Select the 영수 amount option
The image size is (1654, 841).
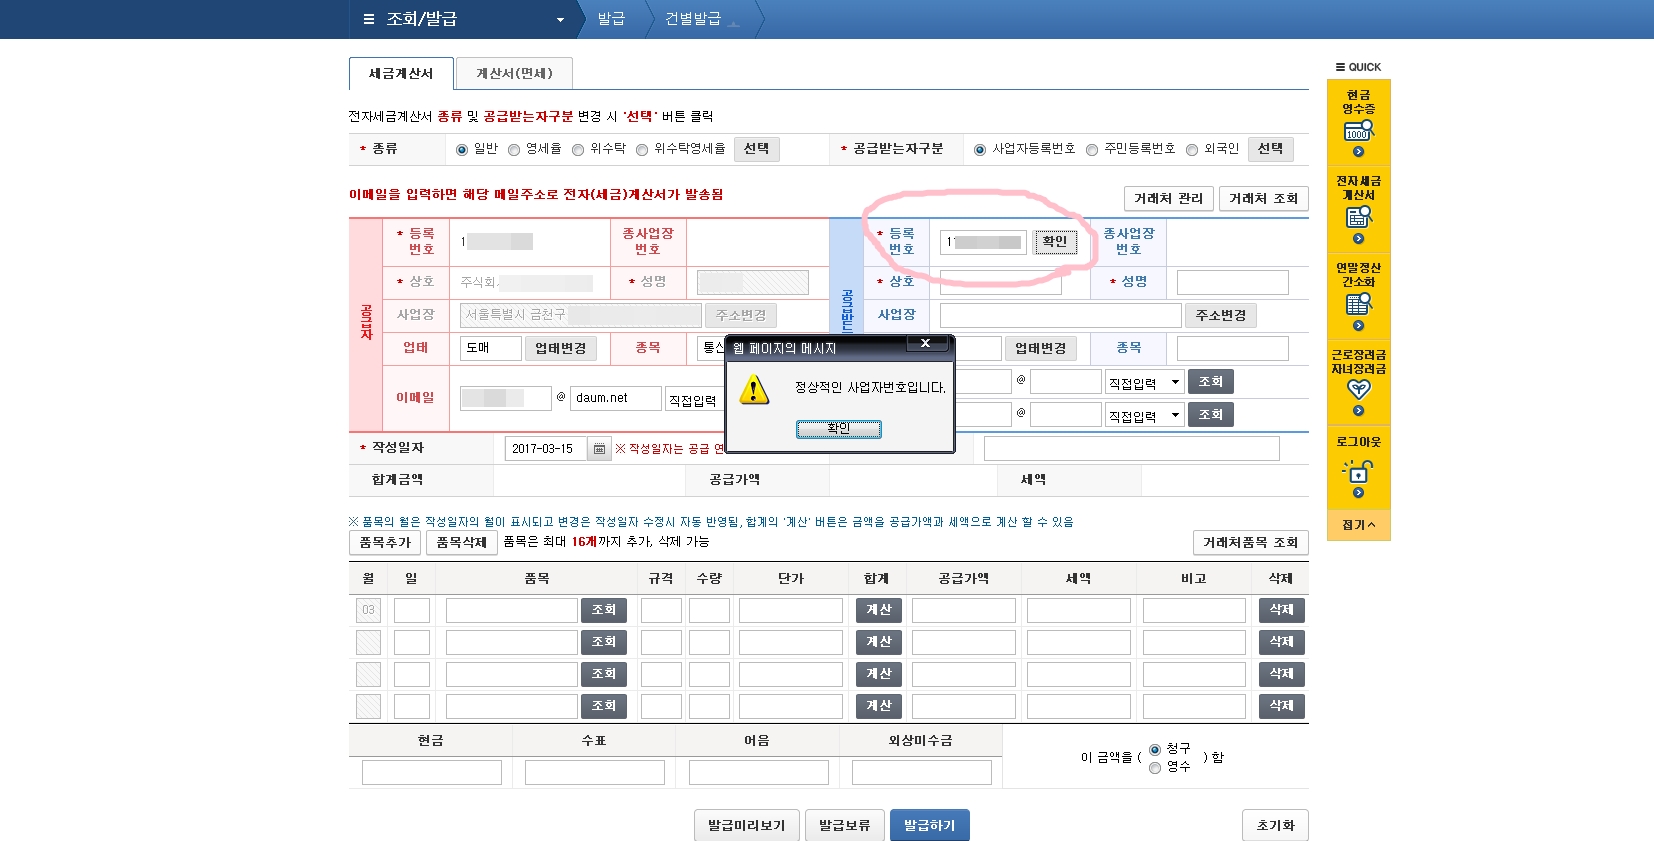pyautogui.click(x=1155, y=768)
